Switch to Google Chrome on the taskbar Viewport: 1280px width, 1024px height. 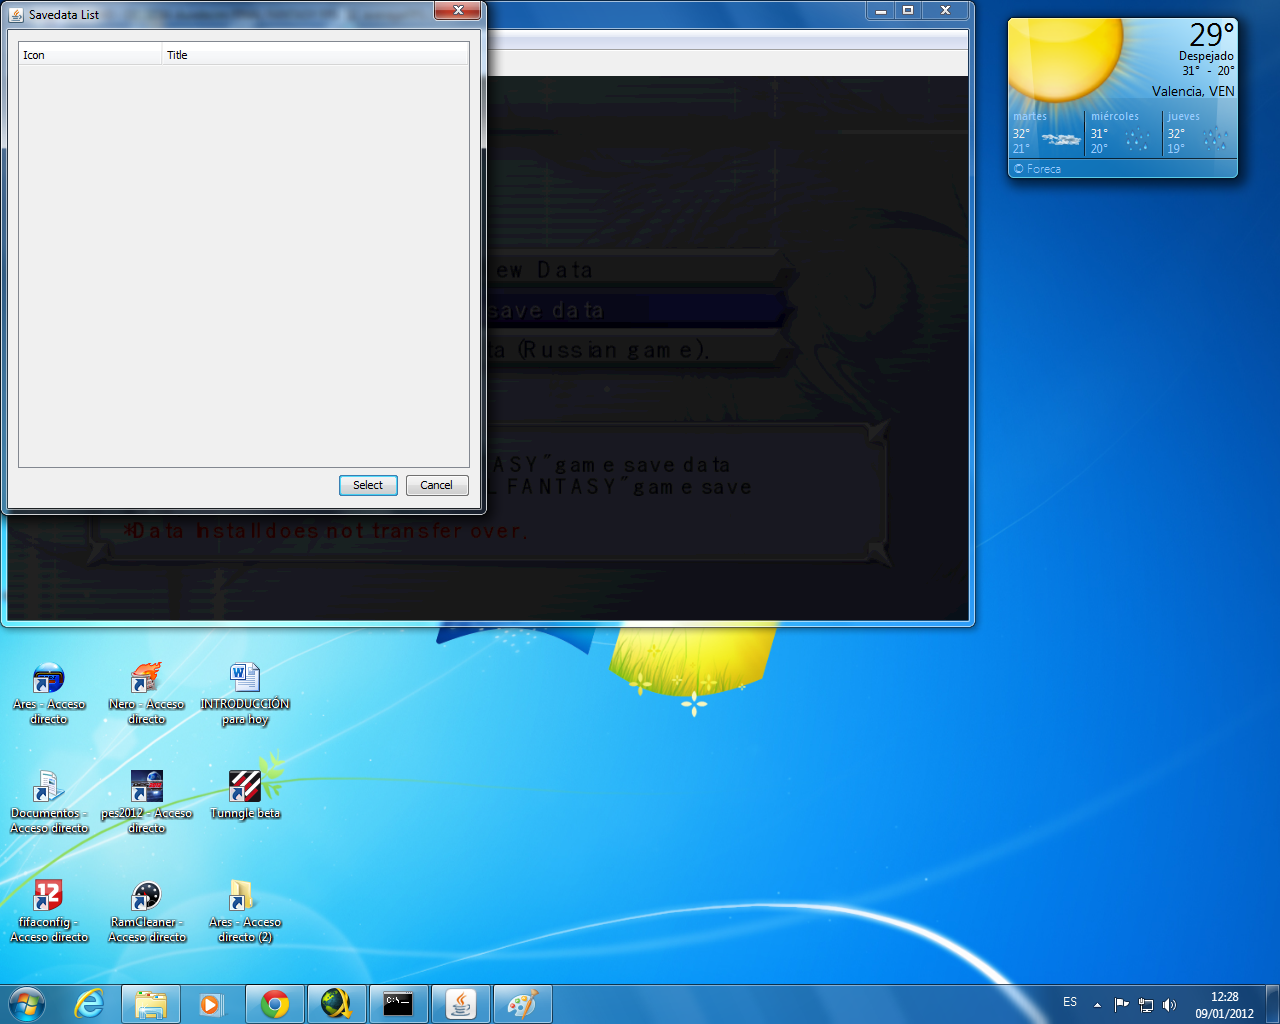pyautogui.click(x=274, y=1004)
